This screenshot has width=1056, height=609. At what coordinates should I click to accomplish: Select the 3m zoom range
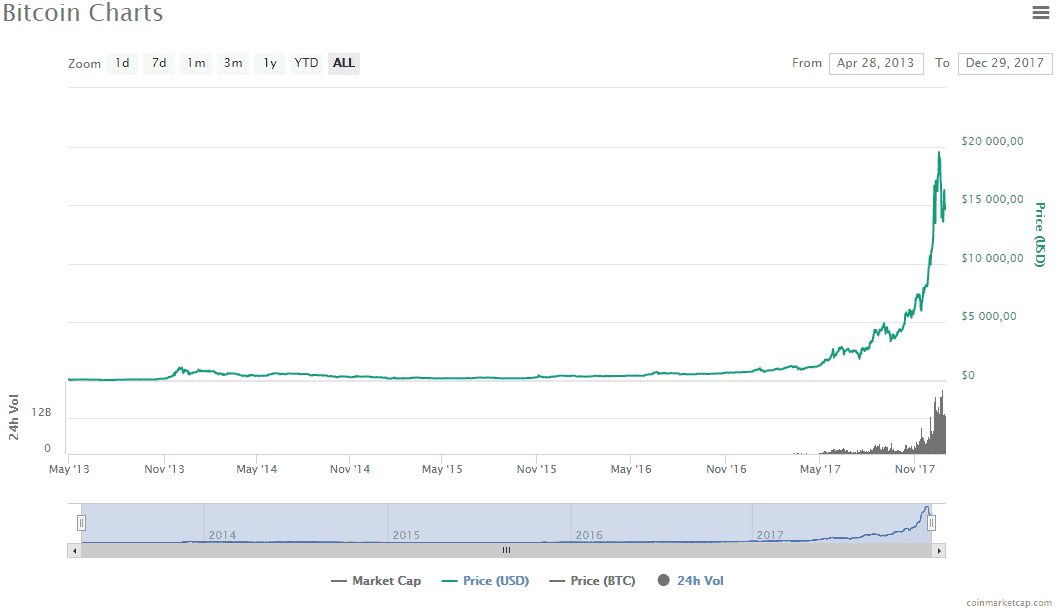(233, 63)
